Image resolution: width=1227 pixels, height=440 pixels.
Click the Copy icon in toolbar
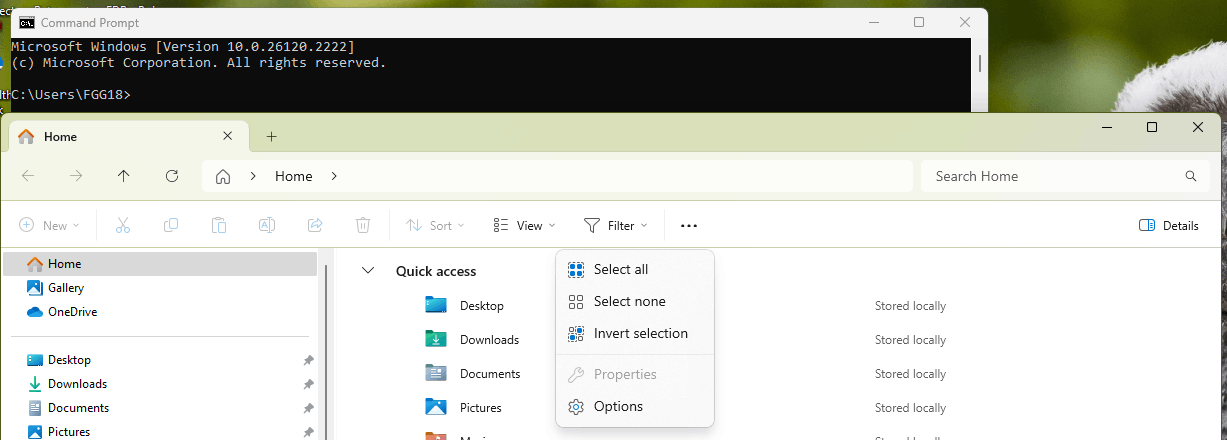pyautogui.click(x=171, y=226)
